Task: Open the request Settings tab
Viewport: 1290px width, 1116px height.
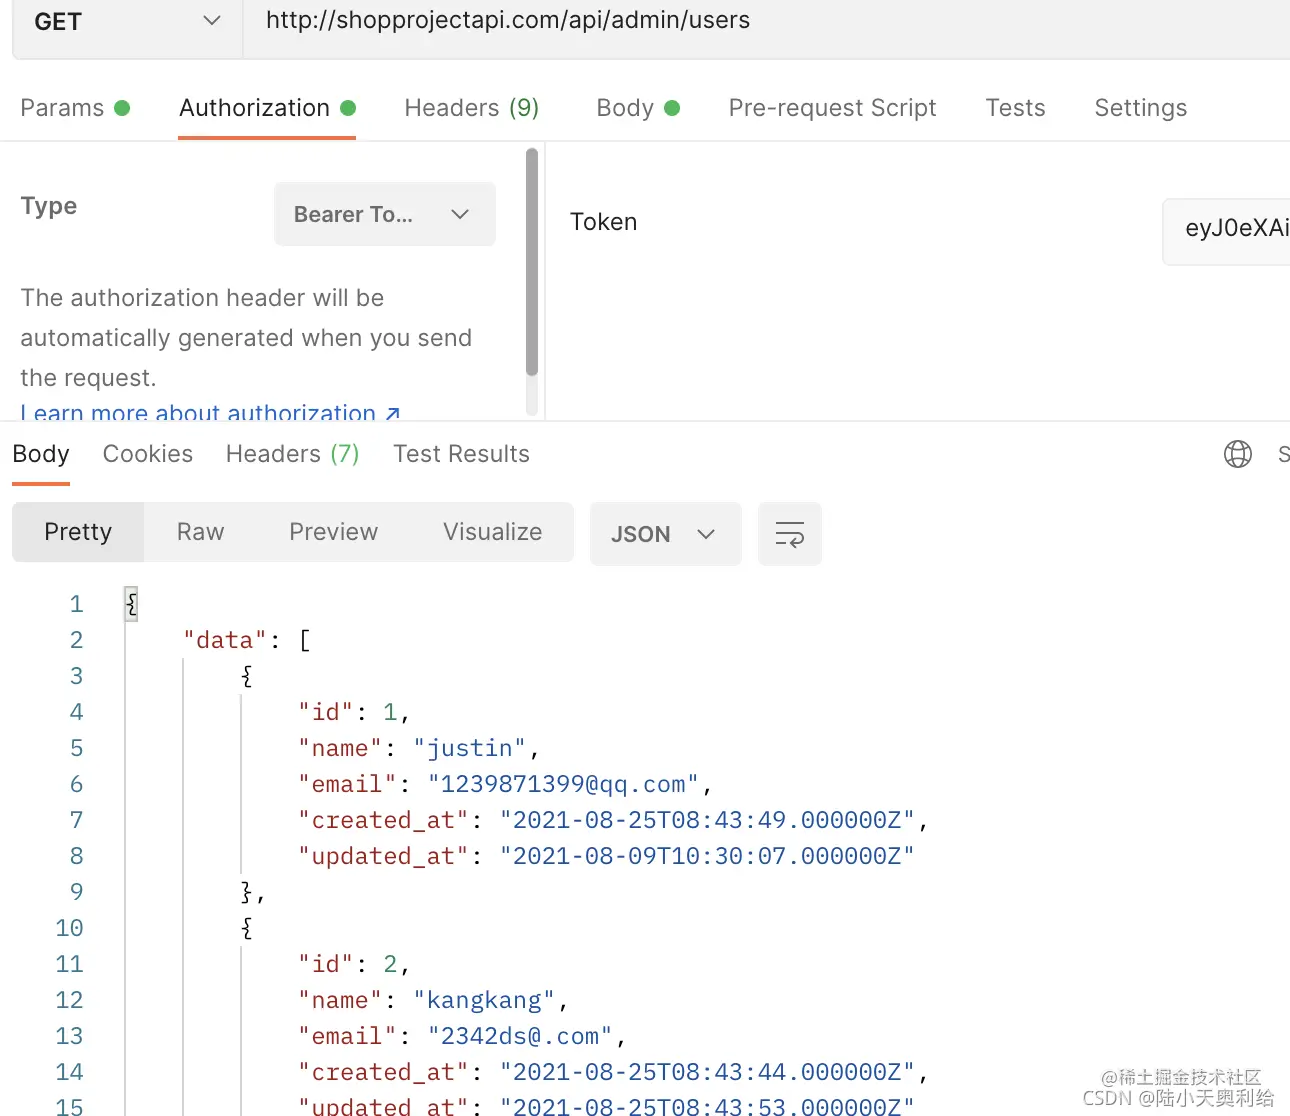Action: pyautogui.click(x=1140, y=108)
